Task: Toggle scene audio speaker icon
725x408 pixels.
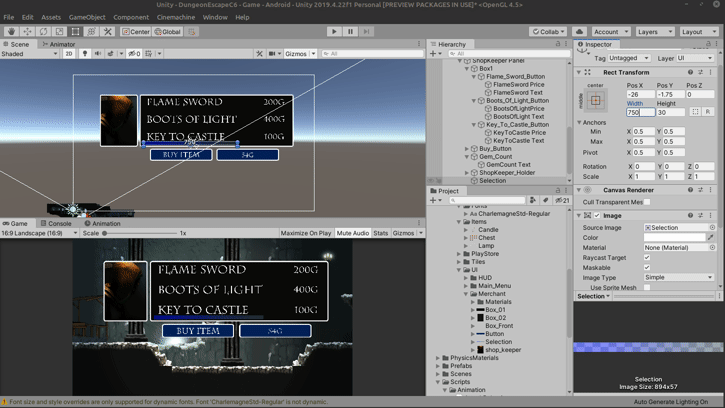Action: [98, 54]
